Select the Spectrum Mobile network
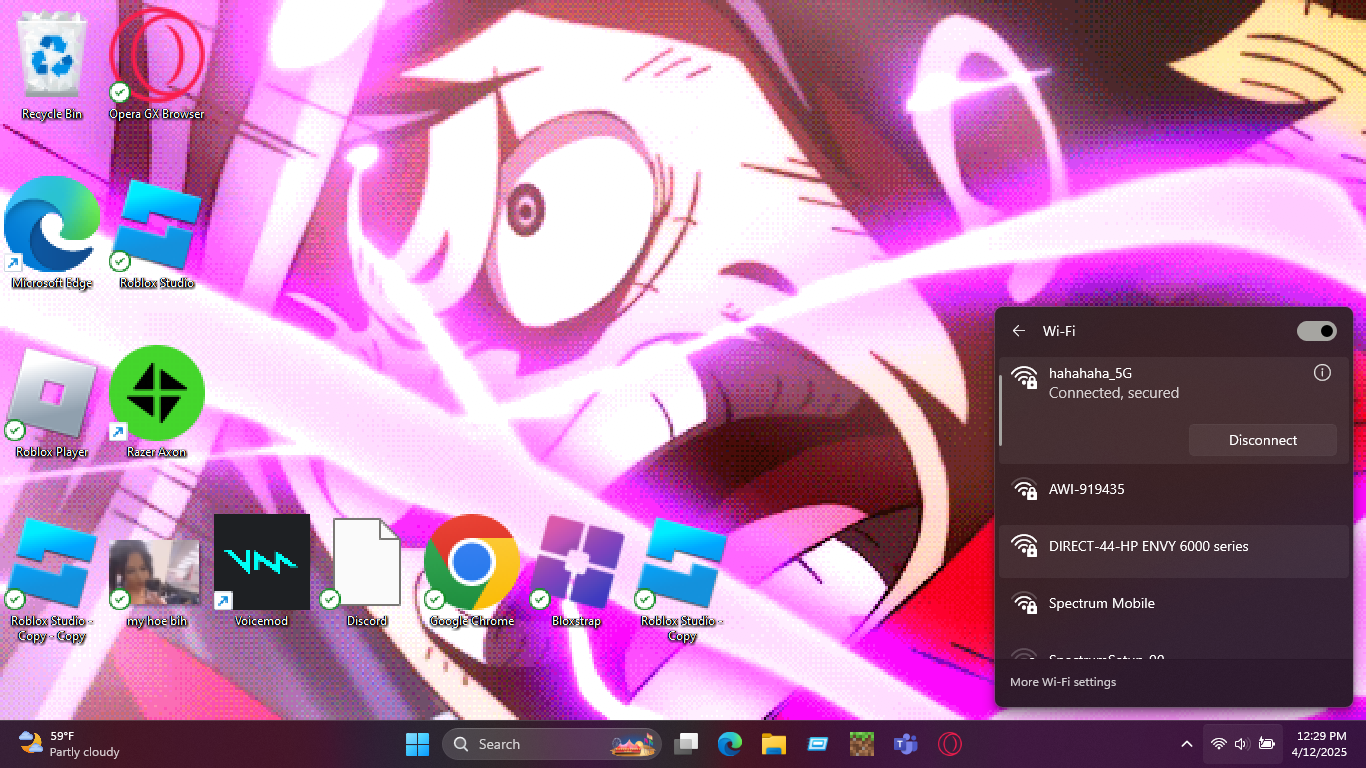The image size is (1366, 768). point(1174,604)
